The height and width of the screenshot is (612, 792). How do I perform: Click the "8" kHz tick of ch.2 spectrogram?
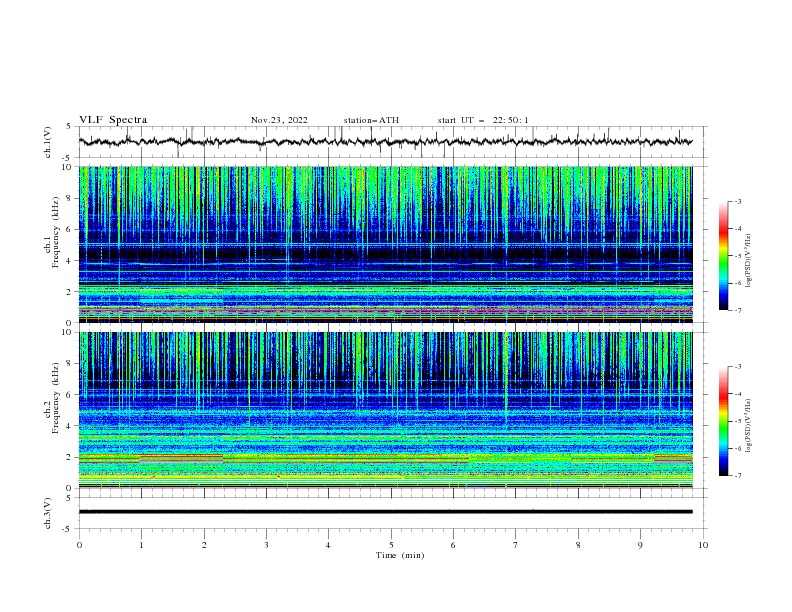[71, 364]
